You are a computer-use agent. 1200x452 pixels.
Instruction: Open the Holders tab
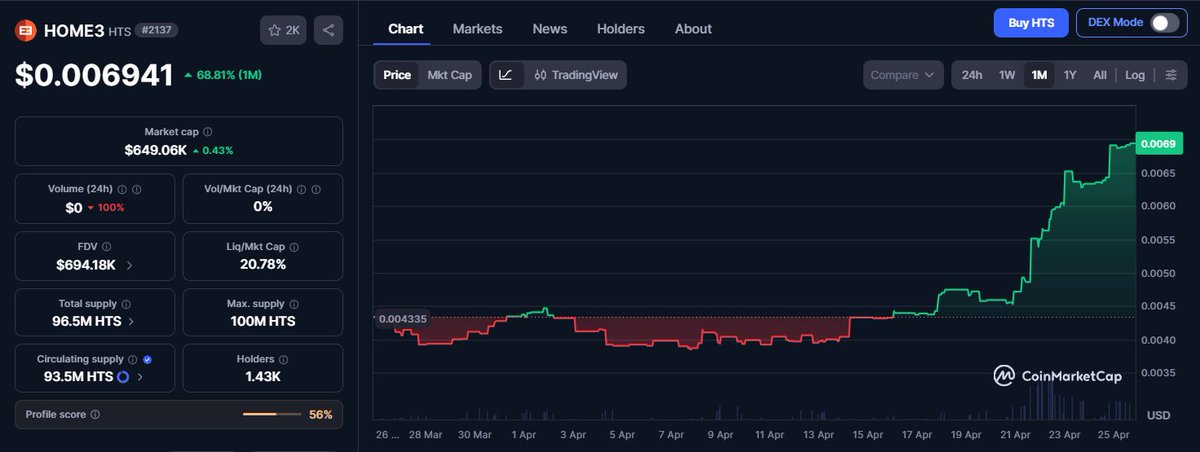click(x=621, y=29)
